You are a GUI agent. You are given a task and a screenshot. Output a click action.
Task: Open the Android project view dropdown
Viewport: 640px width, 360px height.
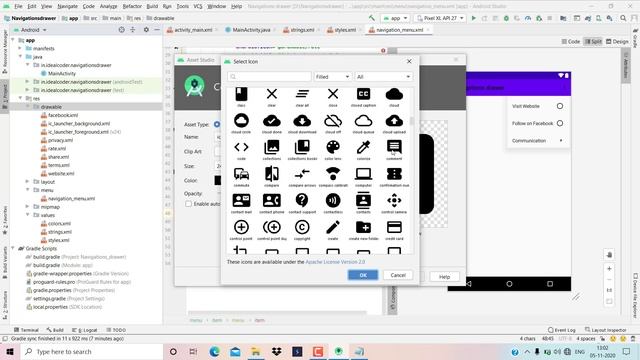[31, 30]
